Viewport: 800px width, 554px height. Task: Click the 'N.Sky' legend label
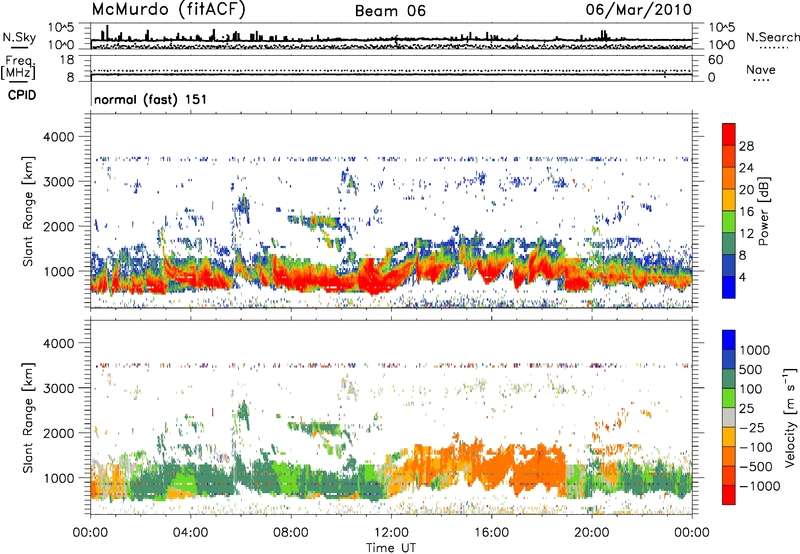click(x=19, y=37)
